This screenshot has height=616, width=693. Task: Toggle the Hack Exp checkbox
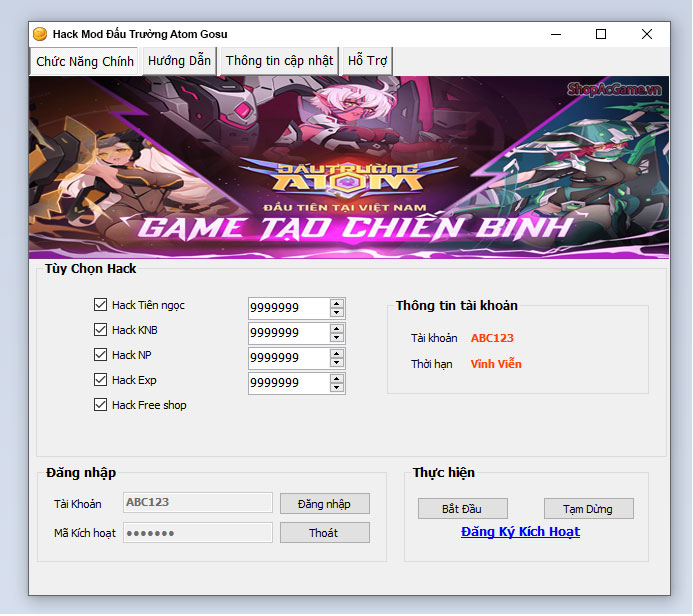[x=100, y=380]
